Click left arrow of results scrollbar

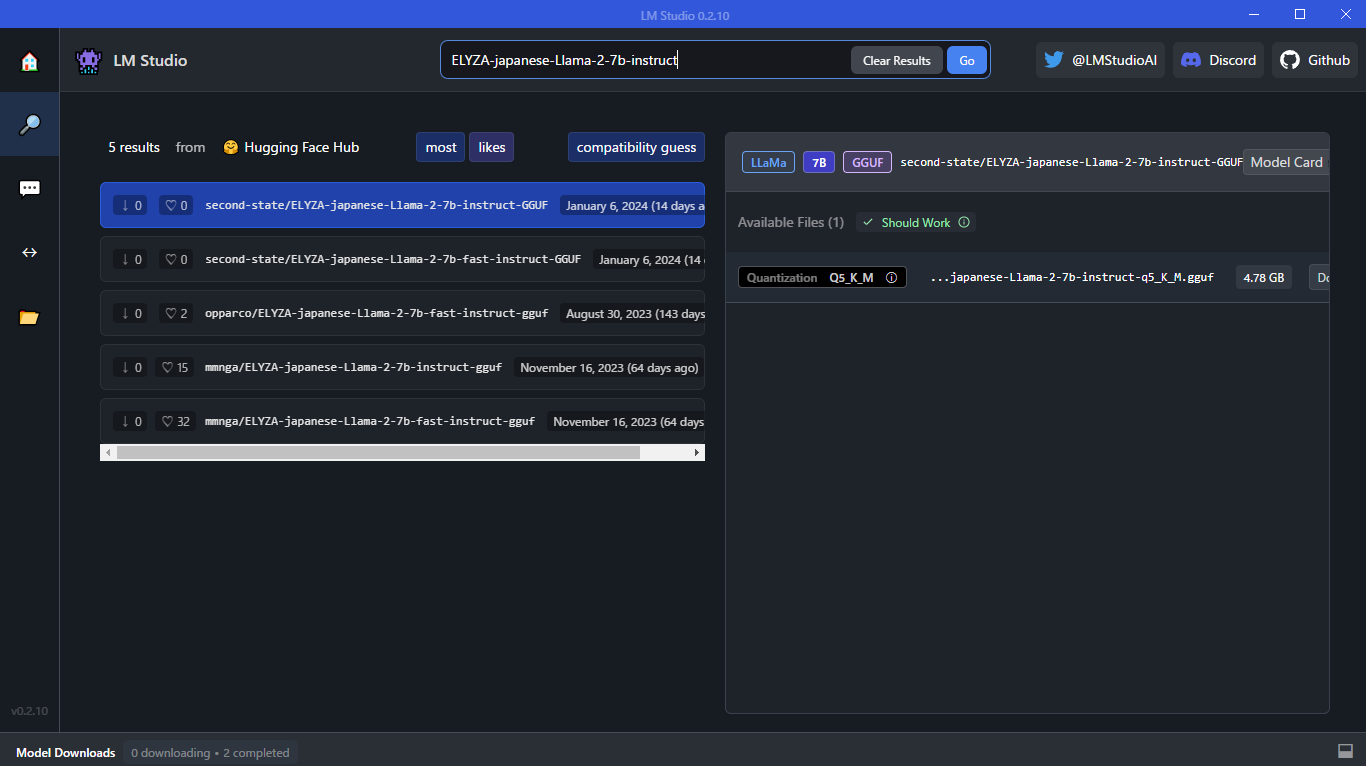[x=108, y=452]
